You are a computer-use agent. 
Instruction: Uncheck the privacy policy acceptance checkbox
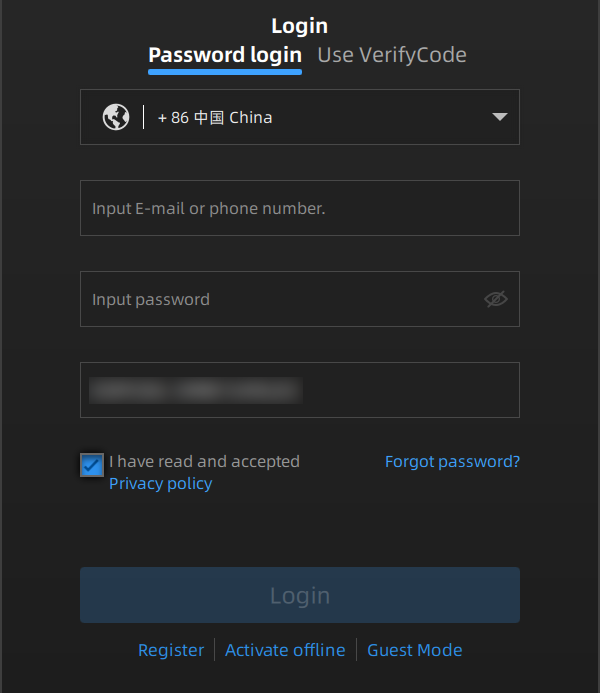92,465
